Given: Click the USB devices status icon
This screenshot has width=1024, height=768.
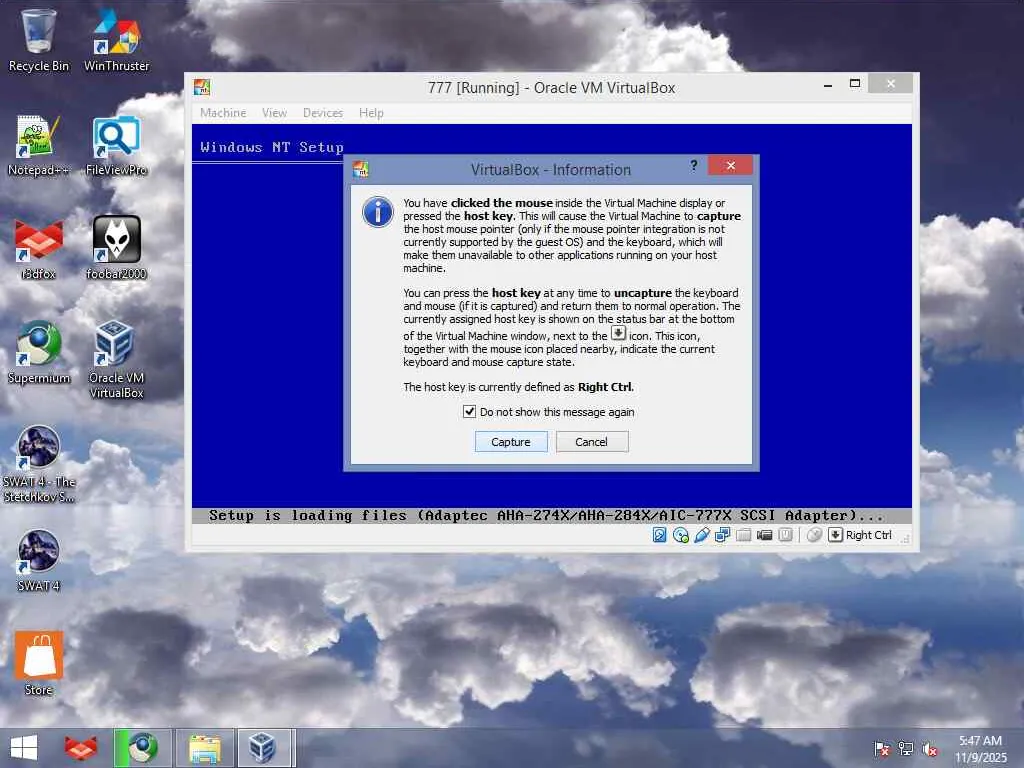Looking at the screenshot, I should pos(701,535).
